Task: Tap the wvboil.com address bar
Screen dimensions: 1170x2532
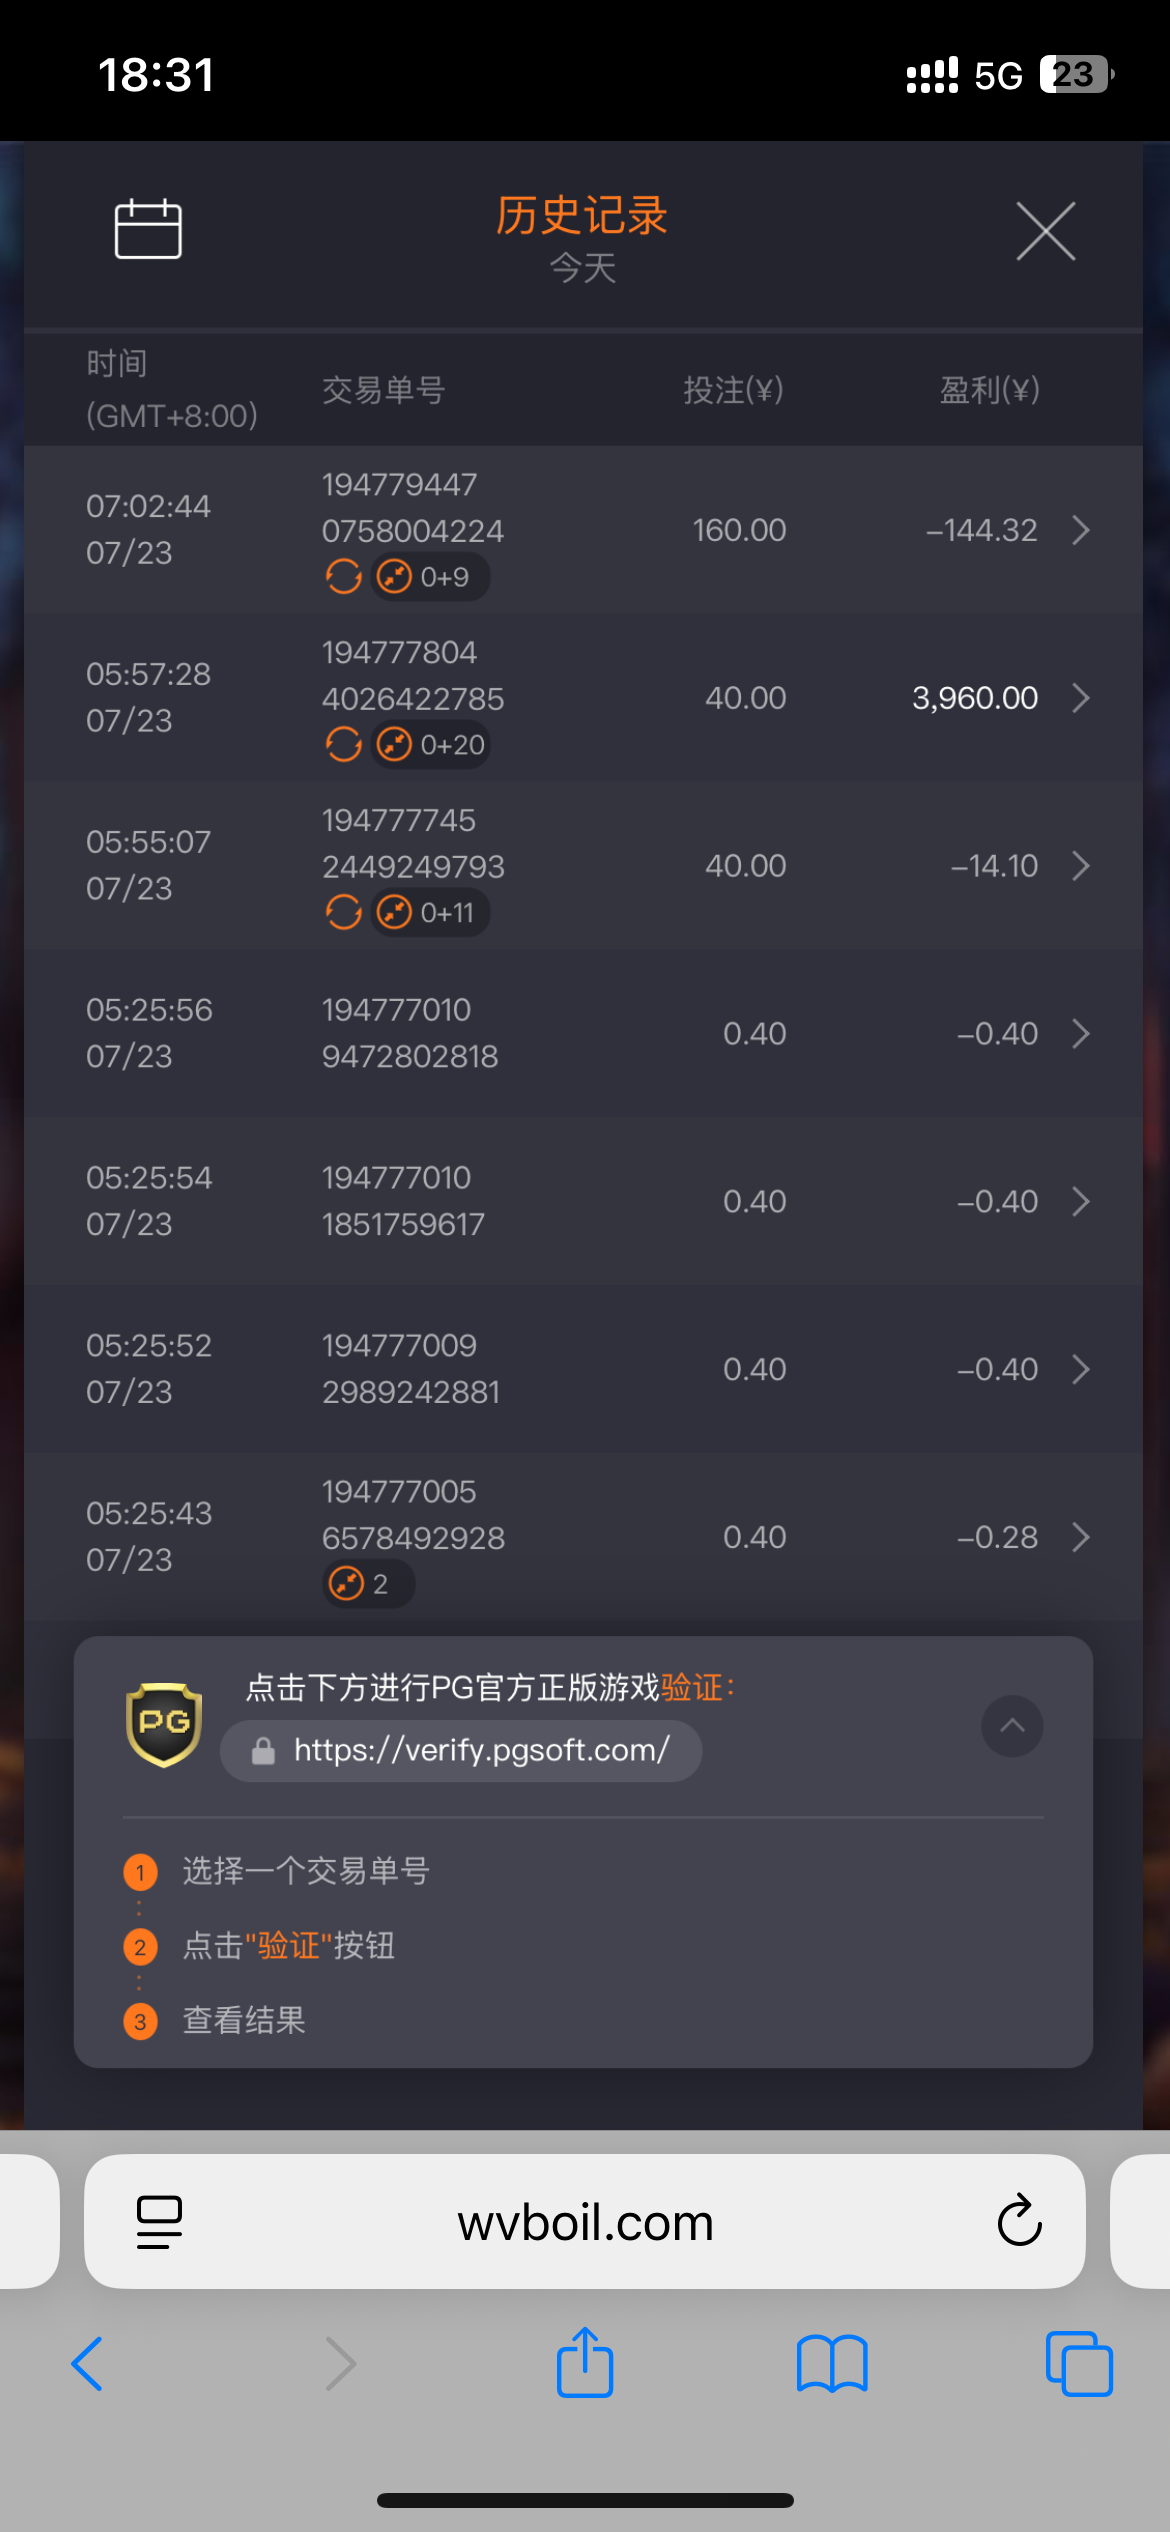Action: click(x=584, y=2221)
